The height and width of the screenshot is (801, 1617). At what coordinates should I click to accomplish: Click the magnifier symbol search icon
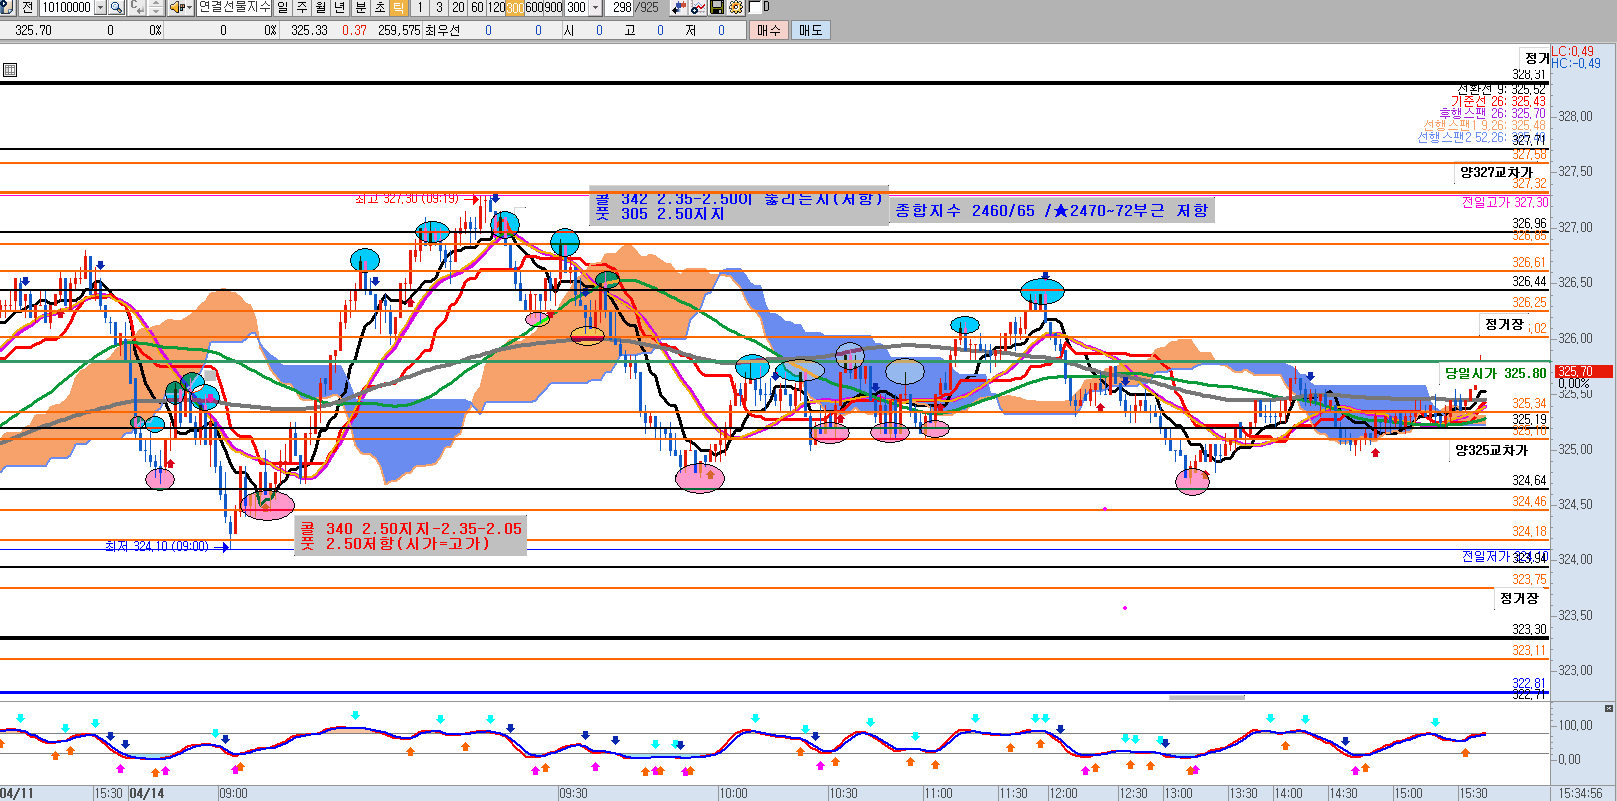click(x=116, y=8)
